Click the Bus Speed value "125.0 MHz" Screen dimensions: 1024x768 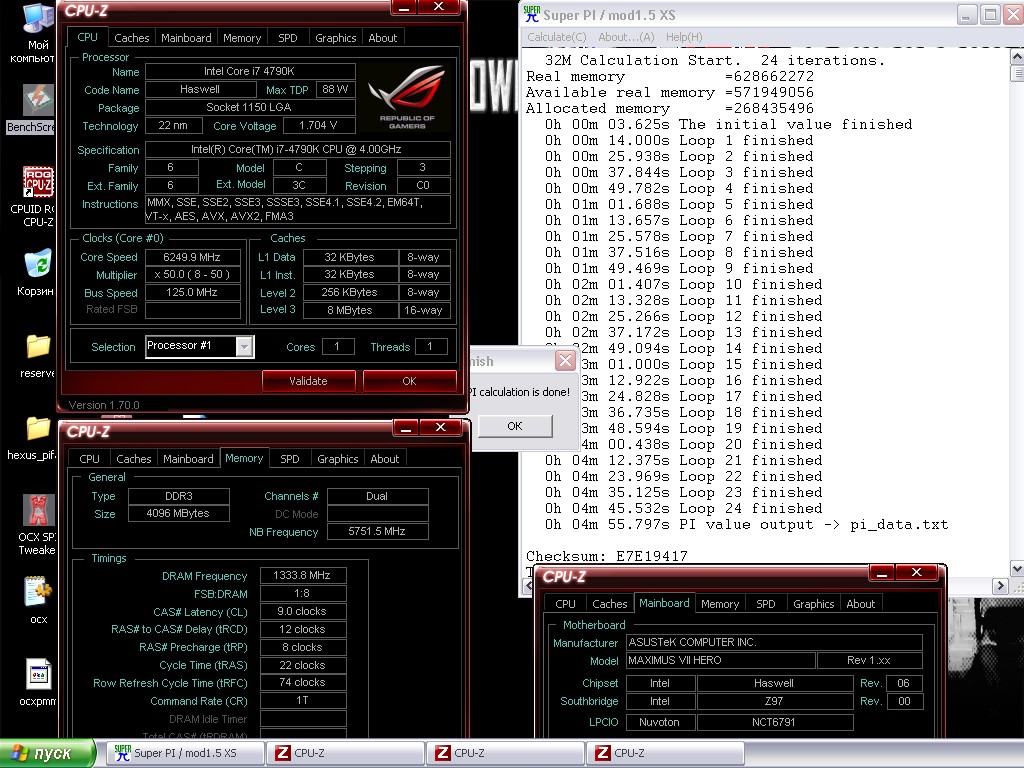192,293
